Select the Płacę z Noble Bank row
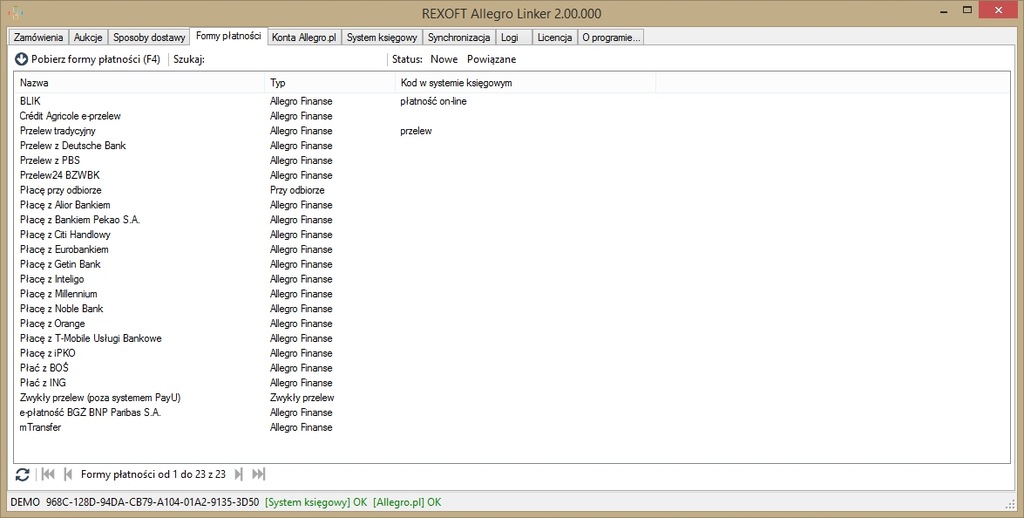Image resolution: width=1024 pixels, height=518 pixels. click(x=512, y=308)
